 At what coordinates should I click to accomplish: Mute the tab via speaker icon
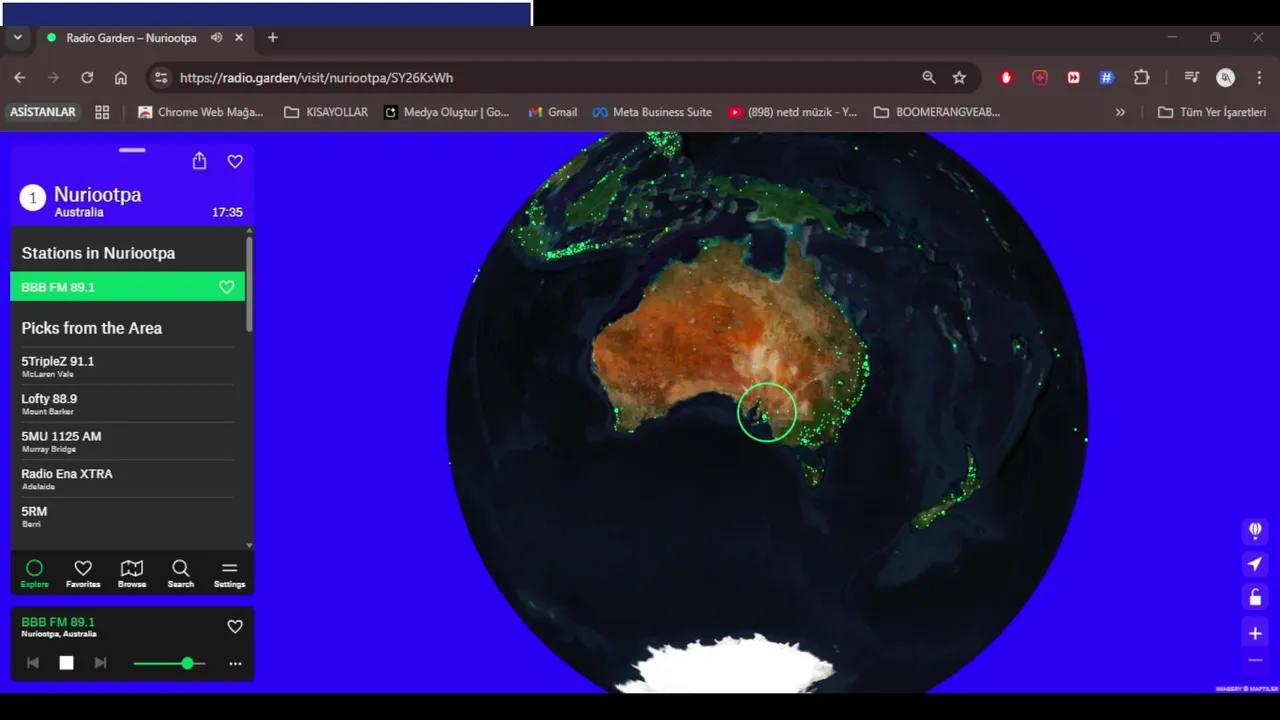pyautogui.click(x=216, y=38)
